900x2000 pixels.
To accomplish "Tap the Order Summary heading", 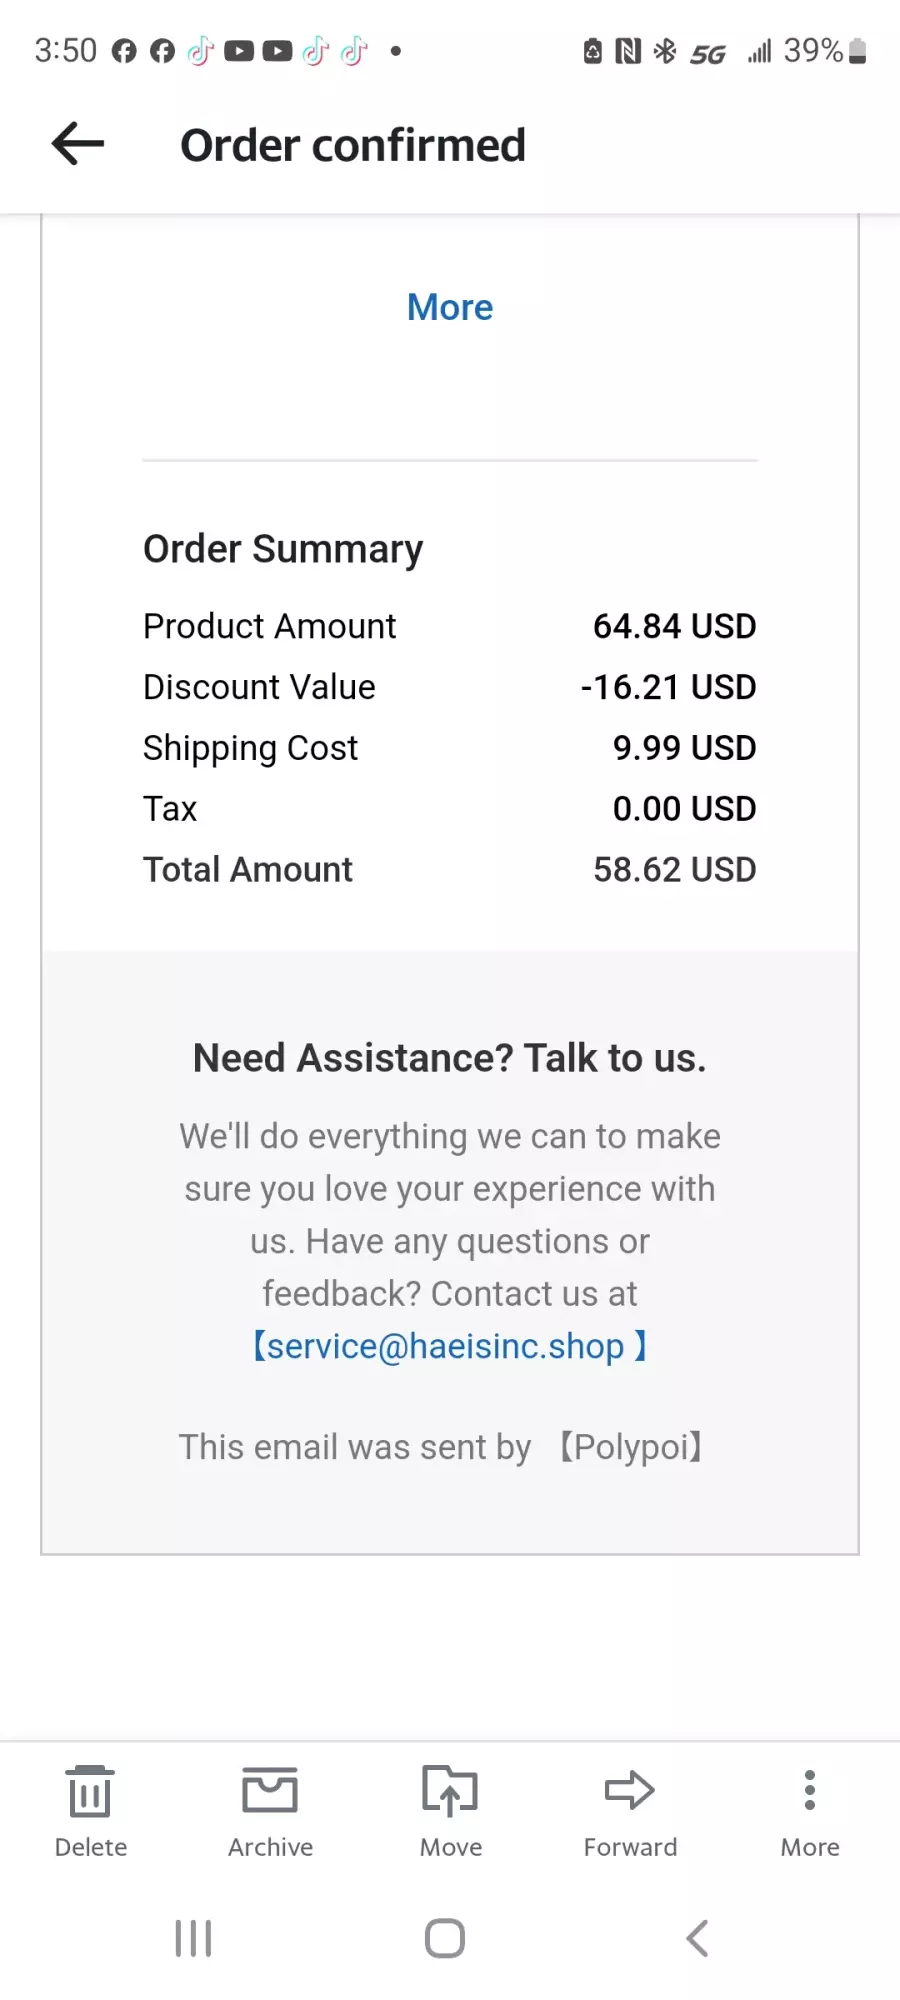I will pos(283,549).
